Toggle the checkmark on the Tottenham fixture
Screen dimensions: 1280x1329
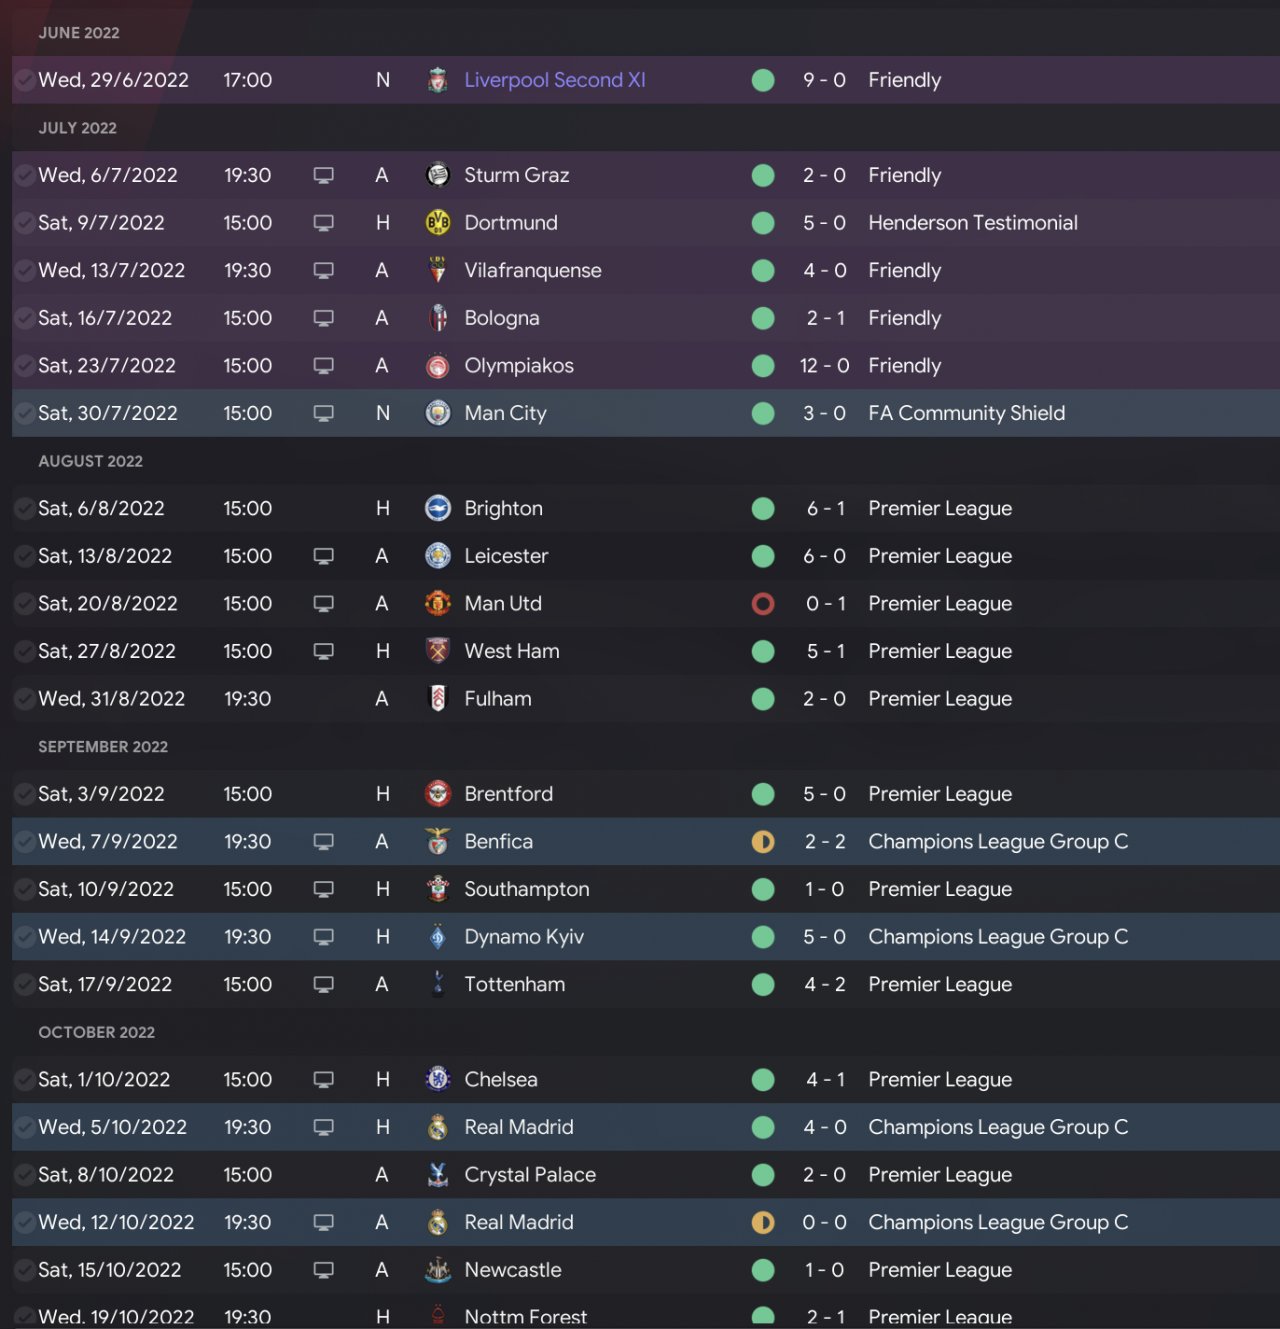click(x=24, y=985)
